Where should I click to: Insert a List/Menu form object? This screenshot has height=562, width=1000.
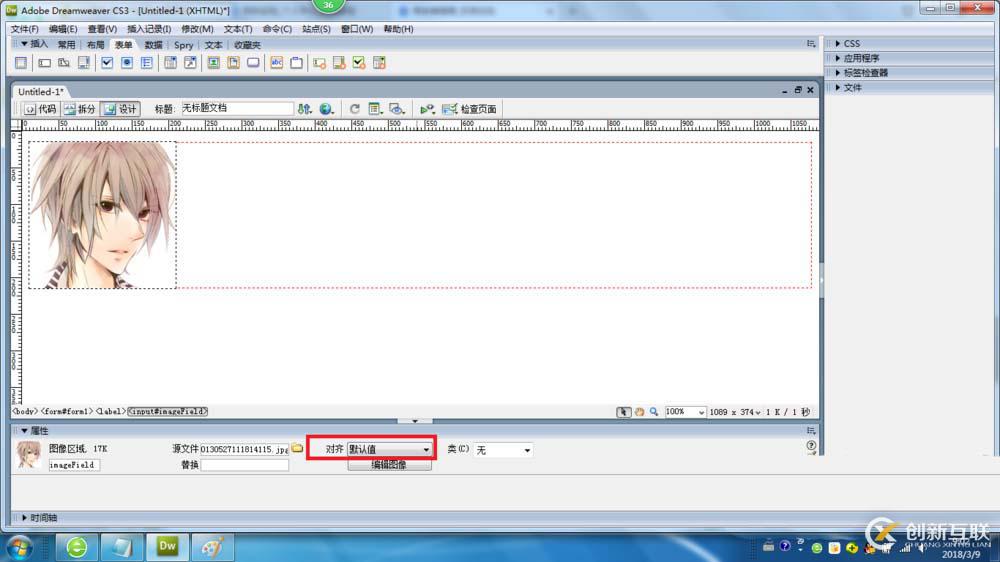pos(170,63)
